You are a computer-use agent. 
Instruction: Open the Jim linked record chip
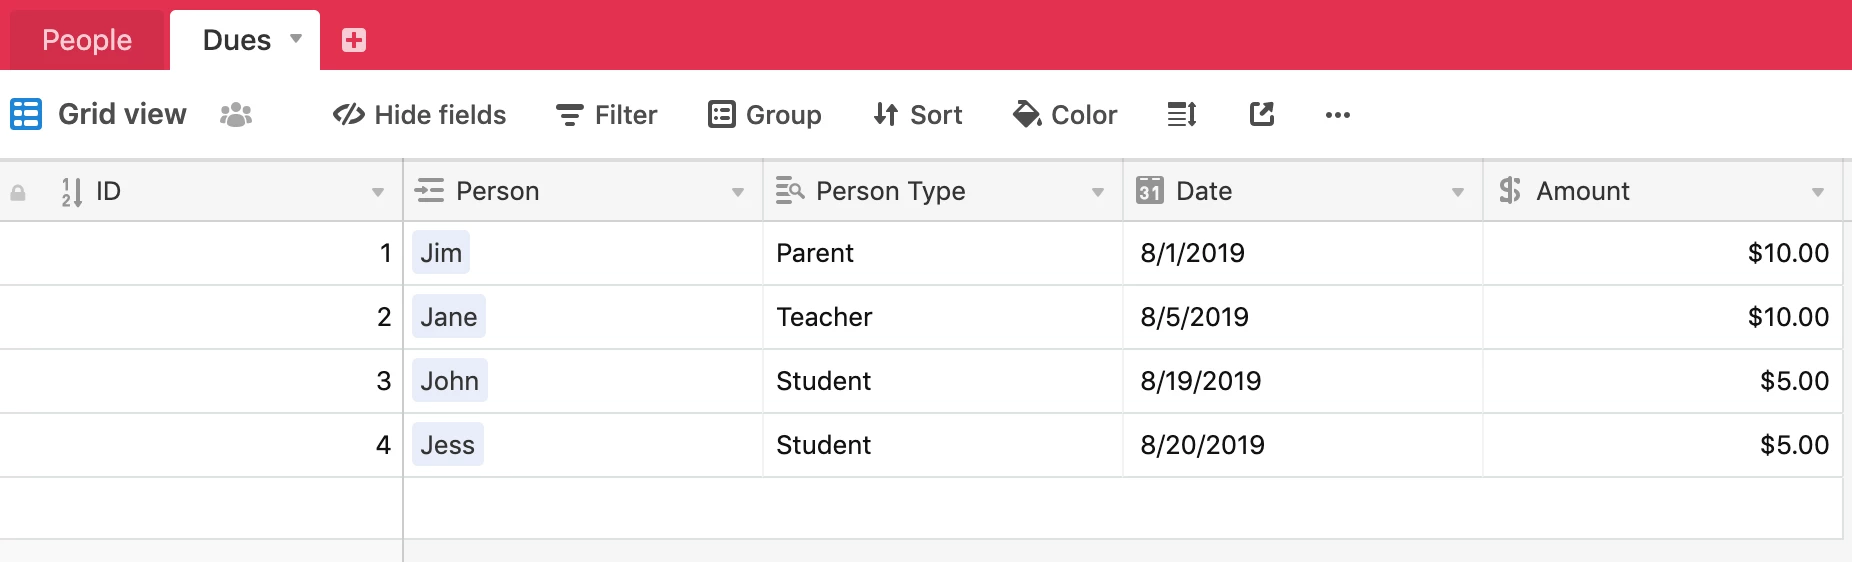(x=441, y=253)
